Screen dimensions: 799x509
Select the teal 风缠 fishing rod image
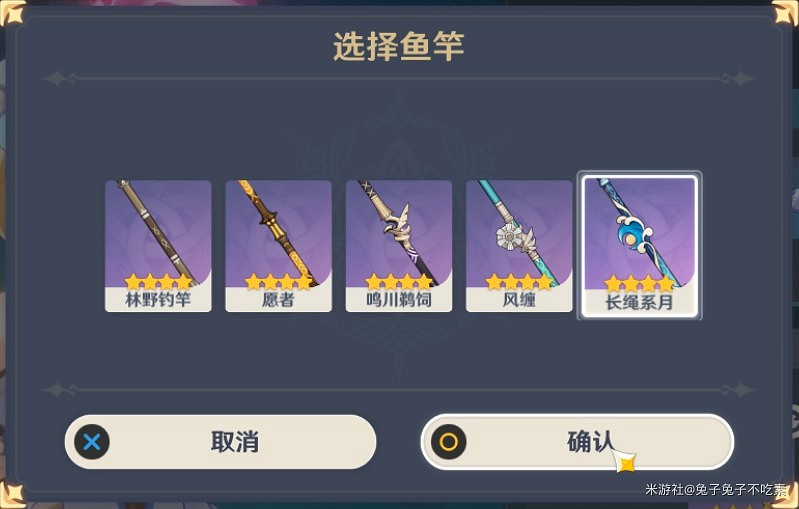point(519,234)
